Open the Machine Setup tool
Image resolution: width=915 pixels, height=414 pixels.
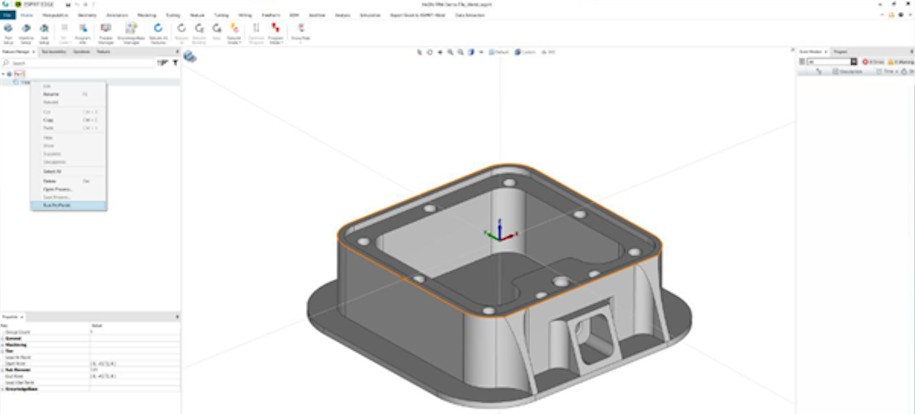point(27,32)
